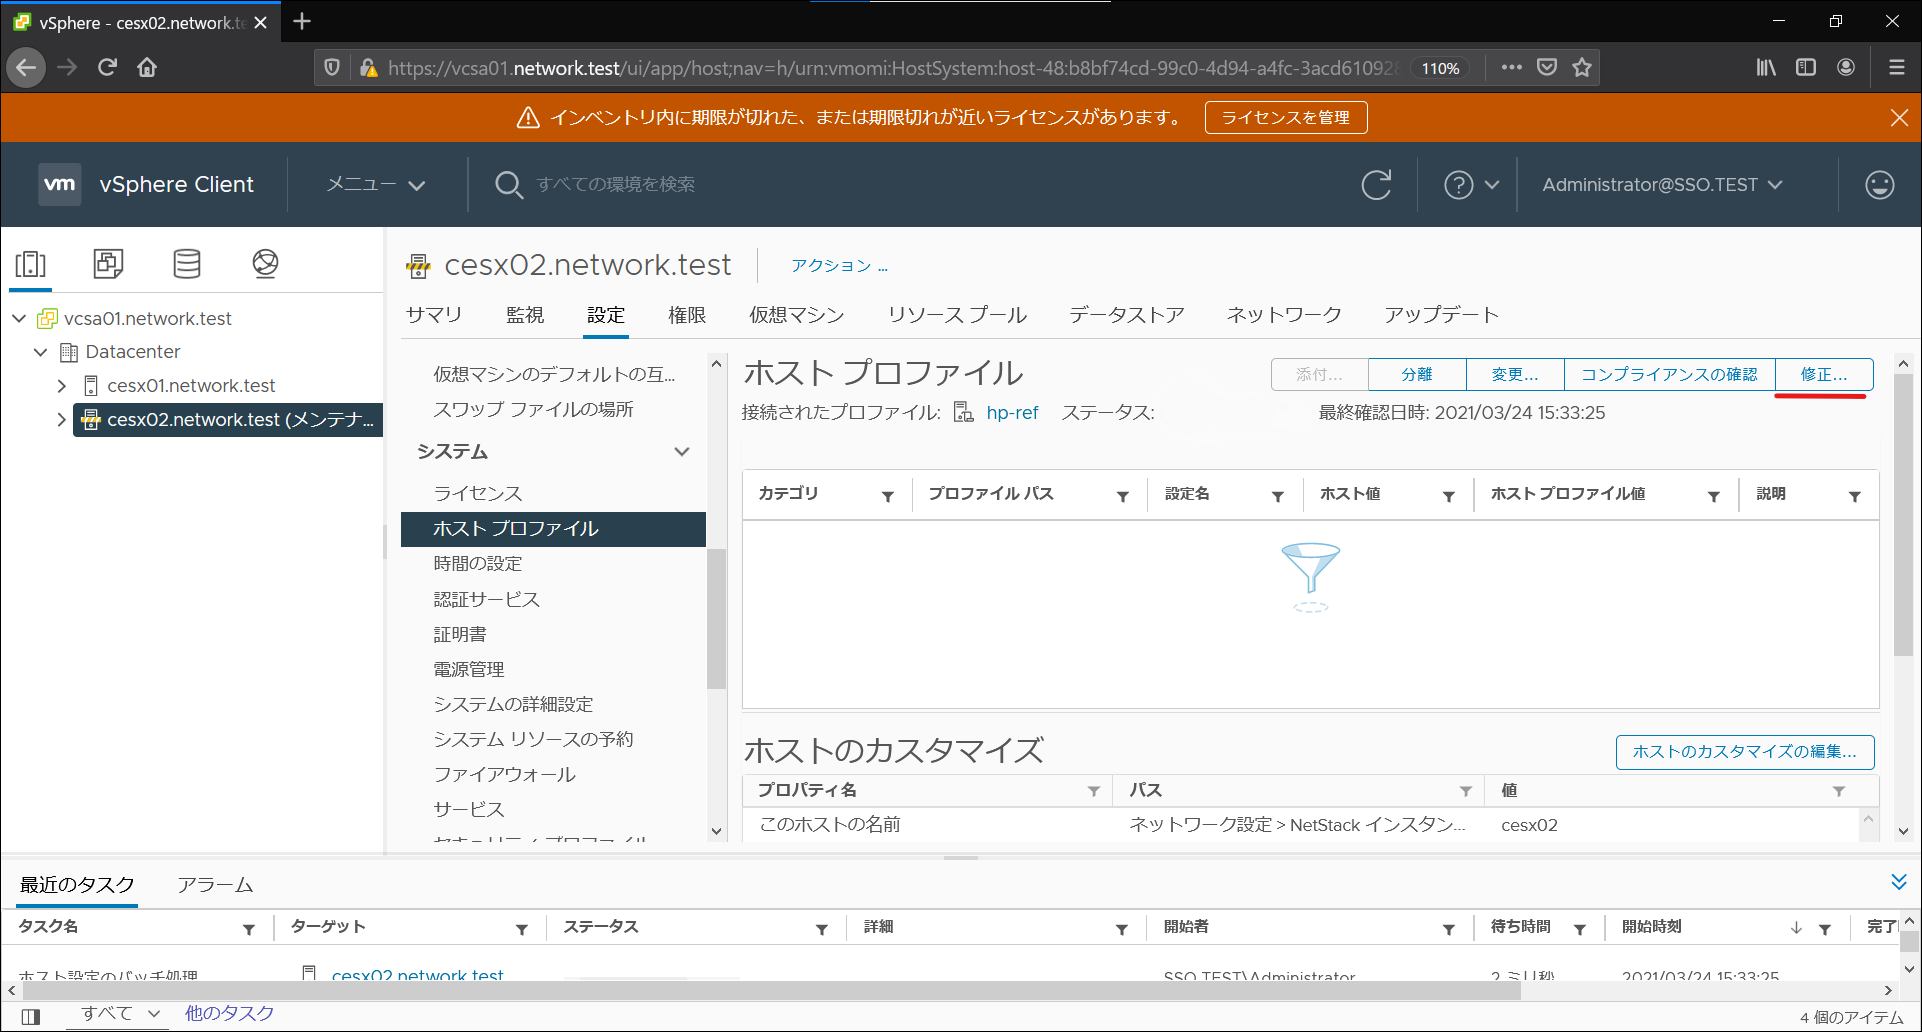1922x1032 pixels.
Task: Open the hp-ref profile link
Action: (x=1012, y=413)
